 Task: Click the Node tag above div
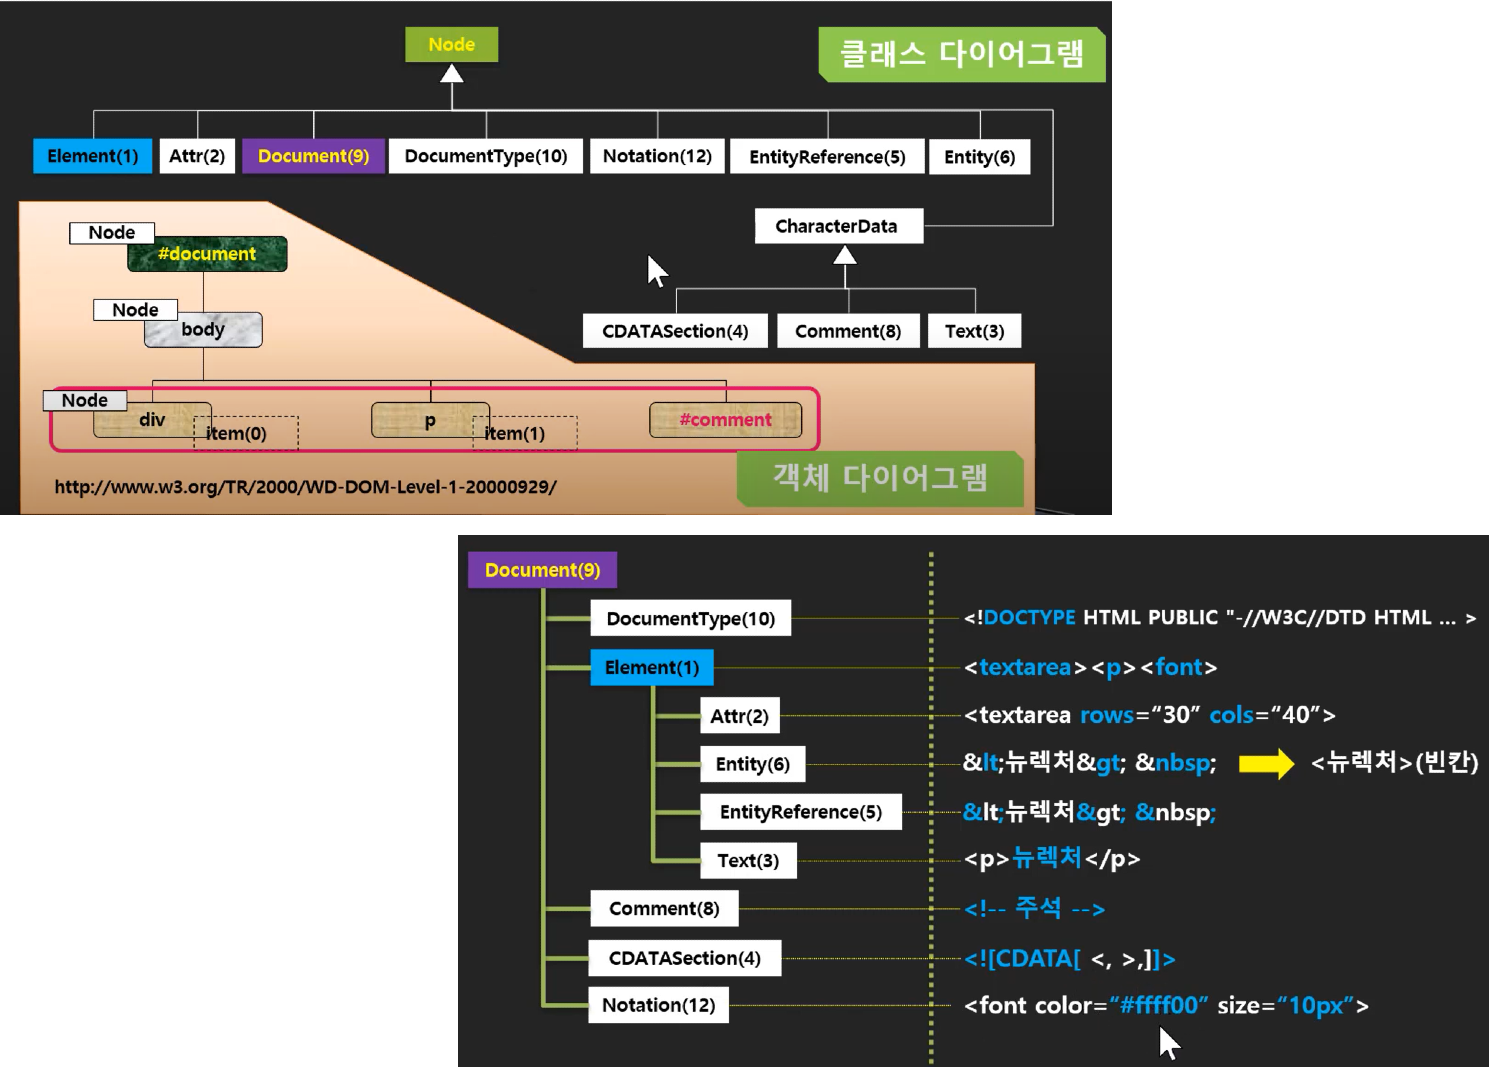tap(85, 400)
